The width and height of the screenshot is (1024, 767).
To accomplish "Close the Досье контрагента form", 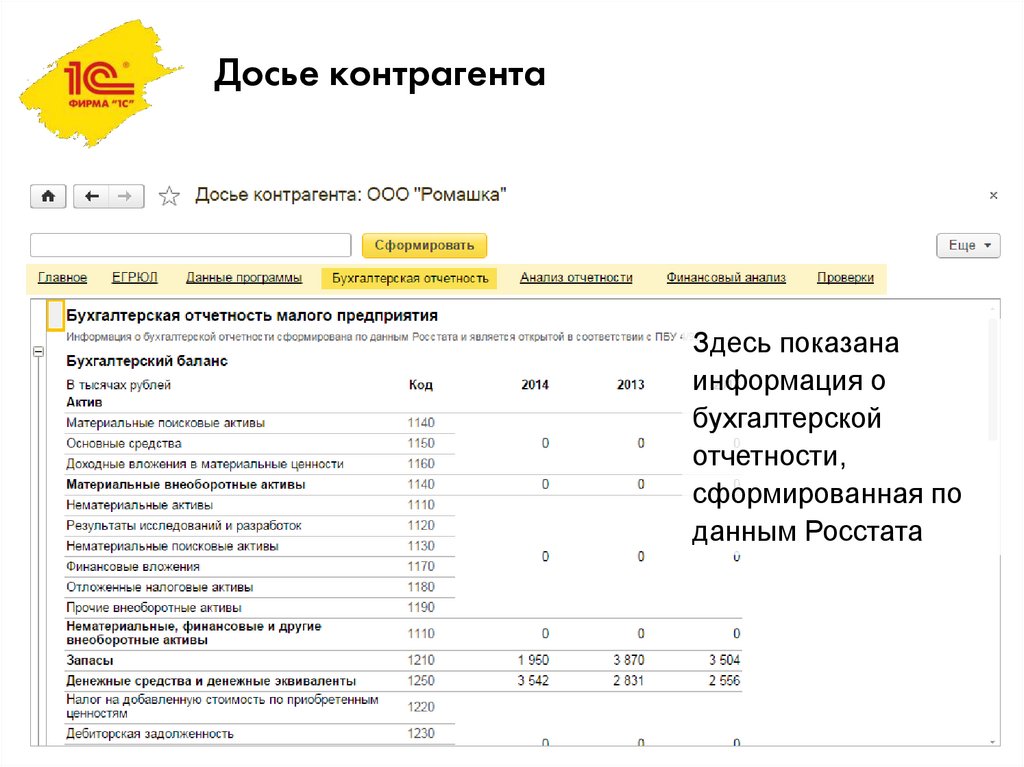I will [993, 196].
